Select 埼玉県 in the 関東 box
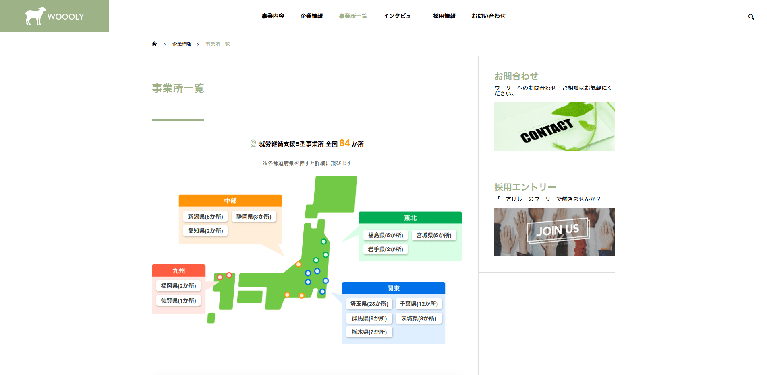The height and width of the screenshot is (375, 767). pos(369,304)
